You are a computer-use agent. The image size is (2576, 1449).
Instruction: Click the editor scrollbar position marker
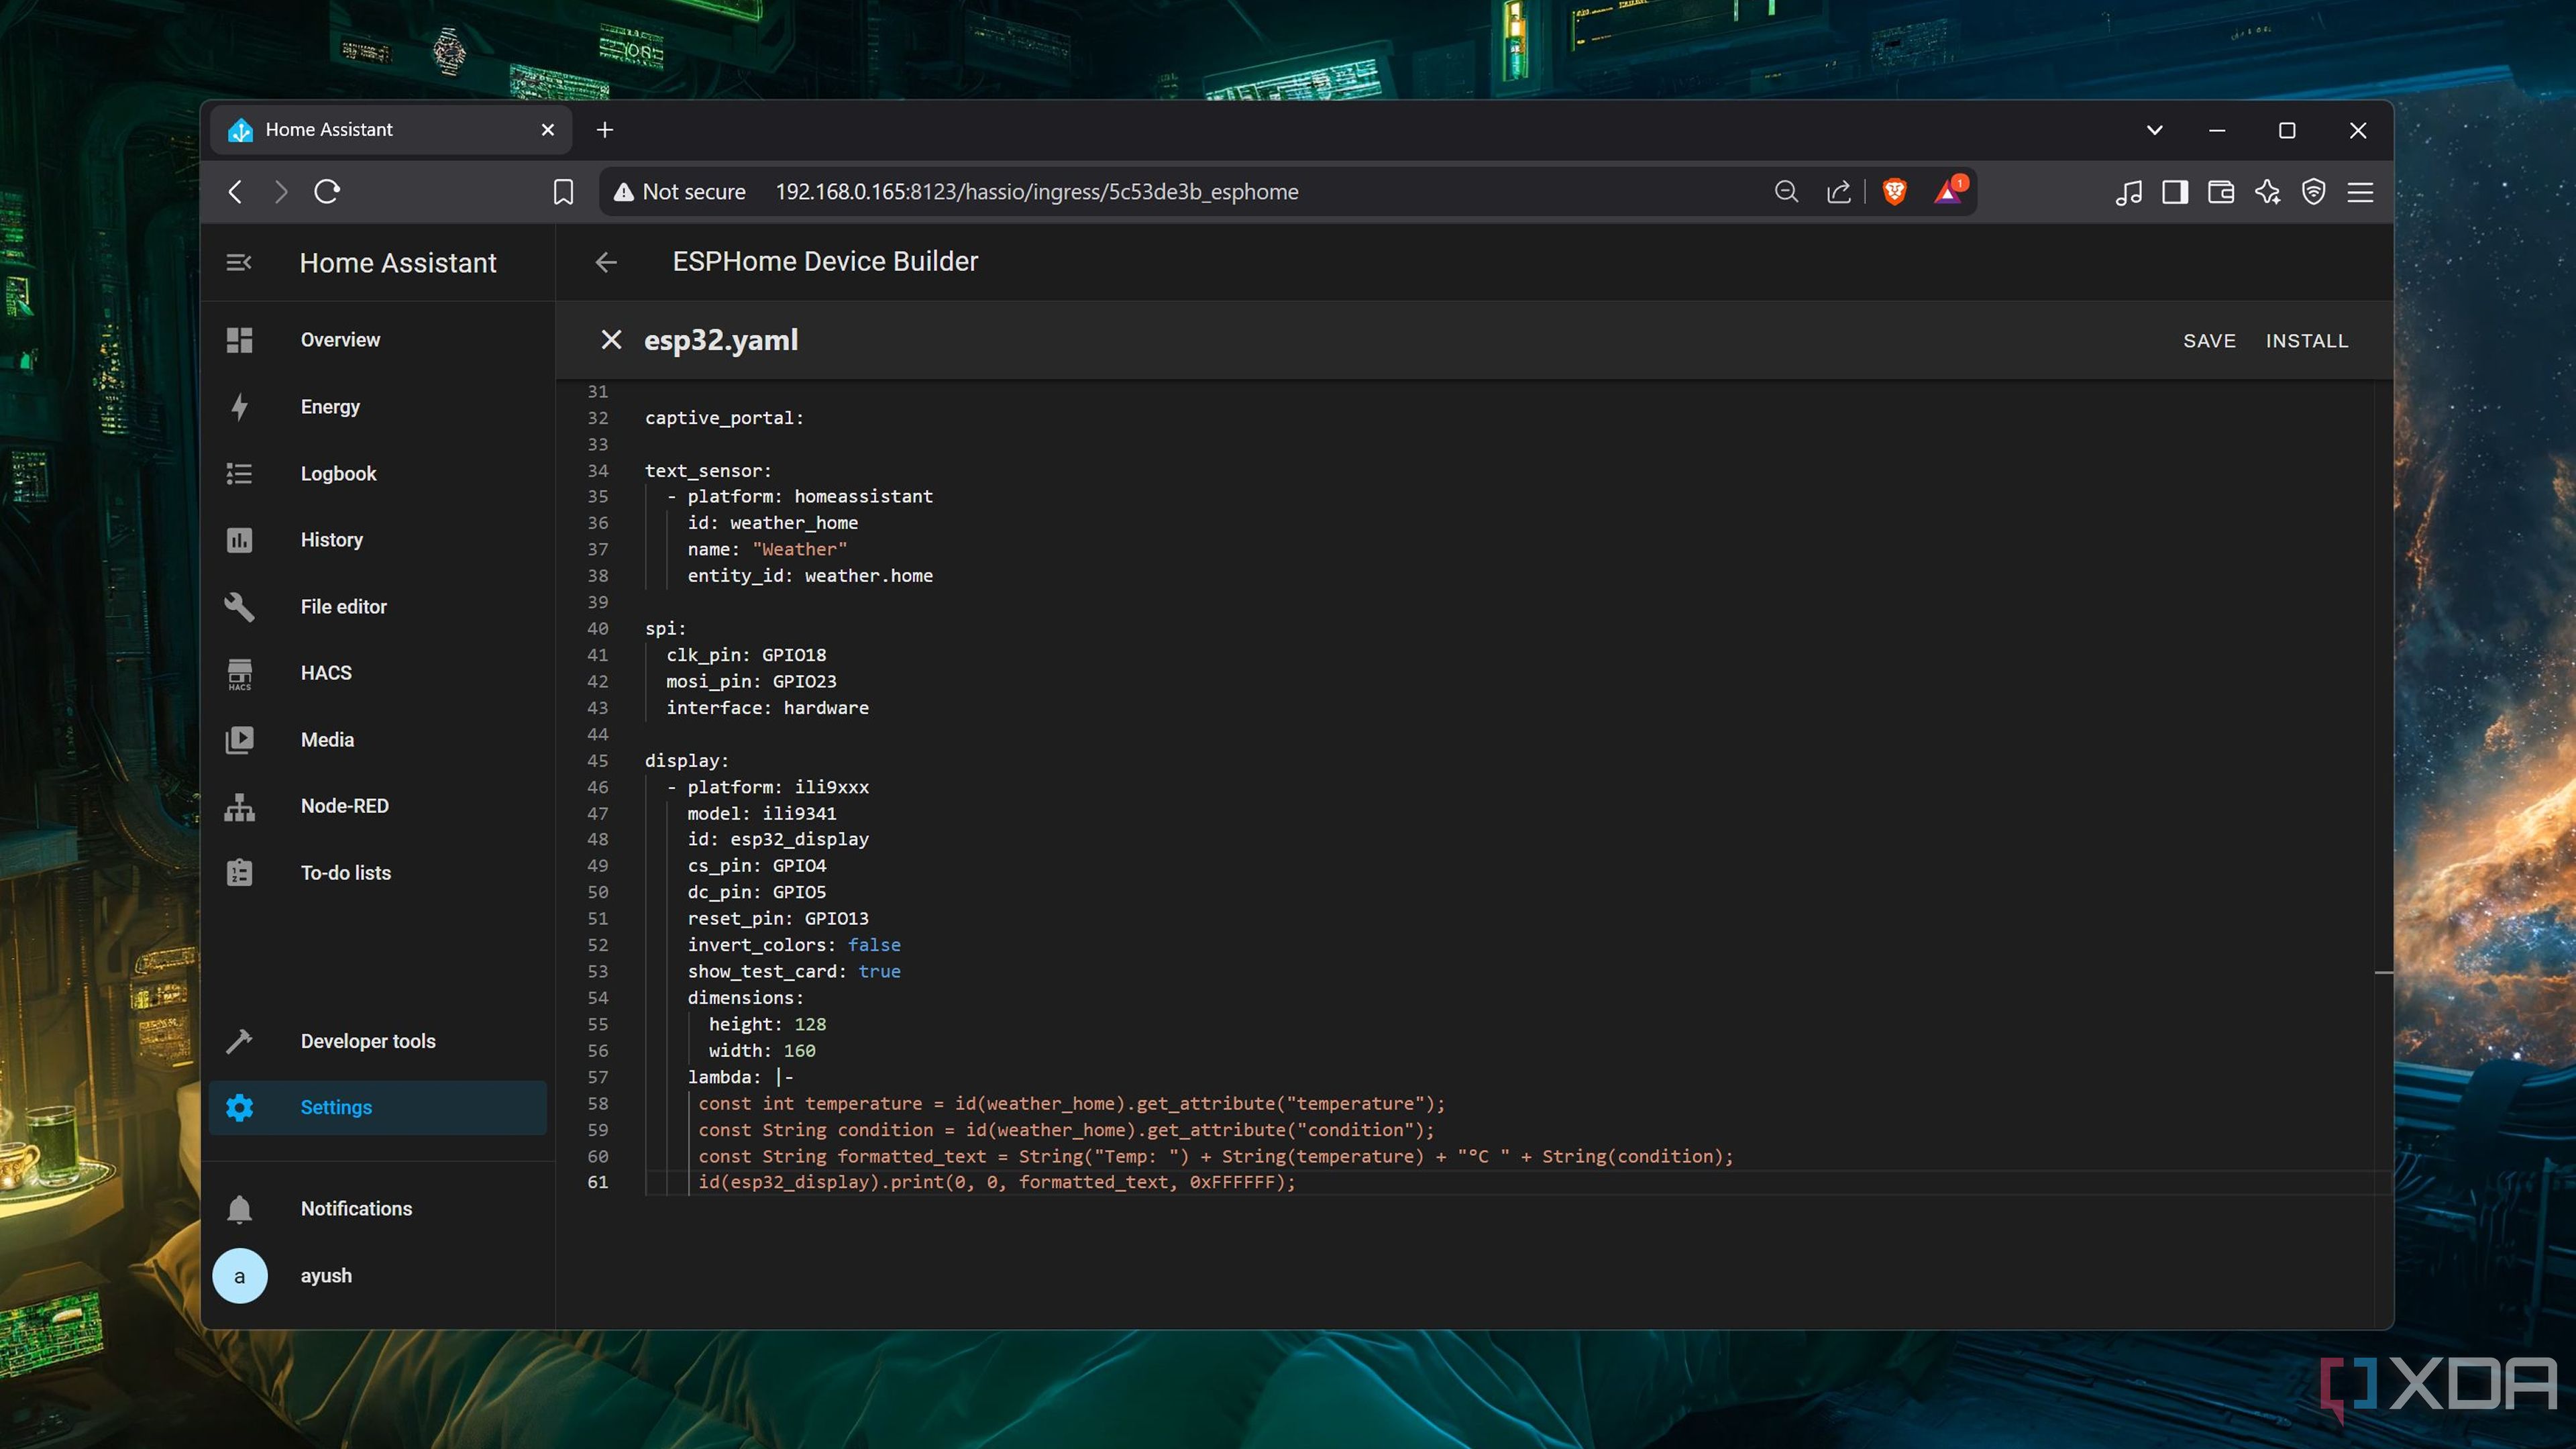click(2383, 972)
